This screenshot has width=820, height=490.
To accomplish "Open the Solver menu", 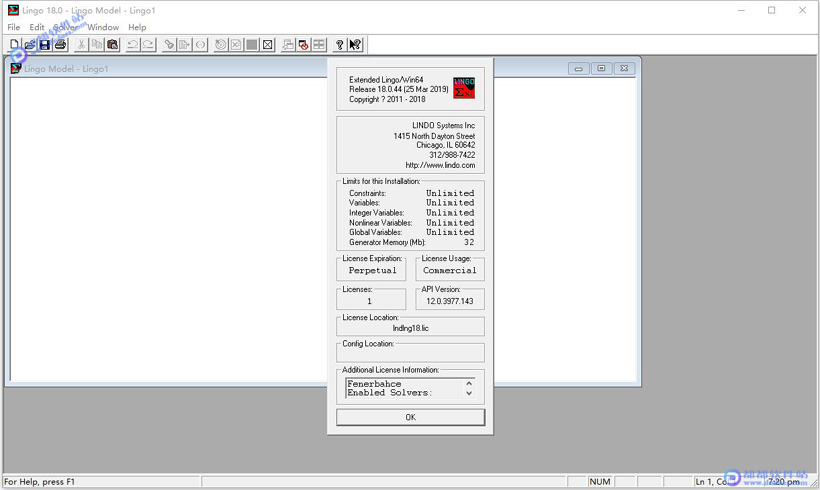I will click(x=66, y=27).
